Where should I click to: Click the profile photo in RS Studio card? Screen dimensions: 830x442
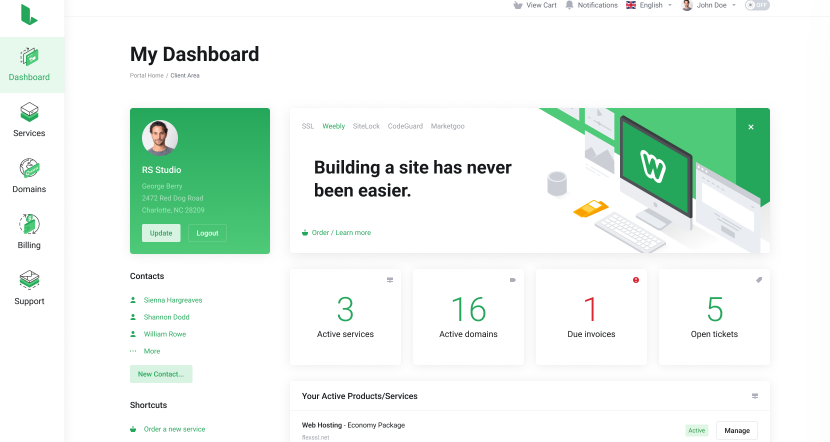click(x=160, y=138)
